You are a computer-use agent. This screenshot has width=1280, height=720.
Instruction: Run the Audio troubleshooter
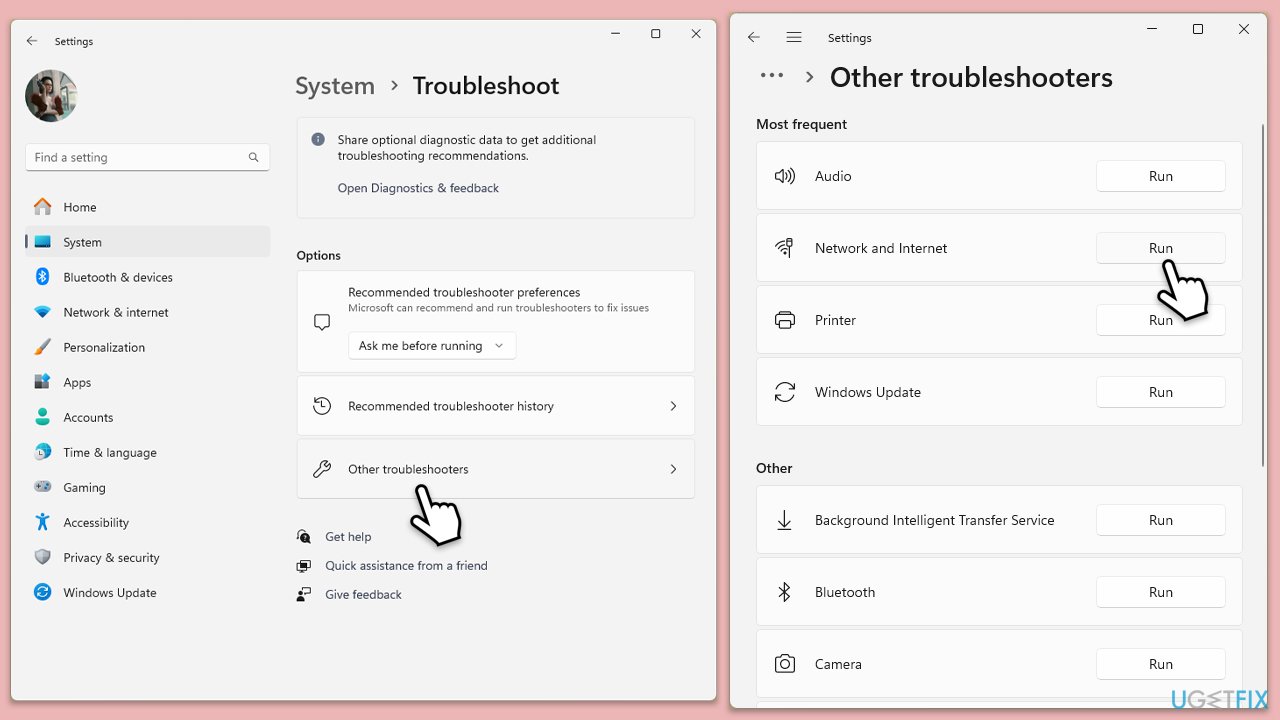pos(1160,176)
